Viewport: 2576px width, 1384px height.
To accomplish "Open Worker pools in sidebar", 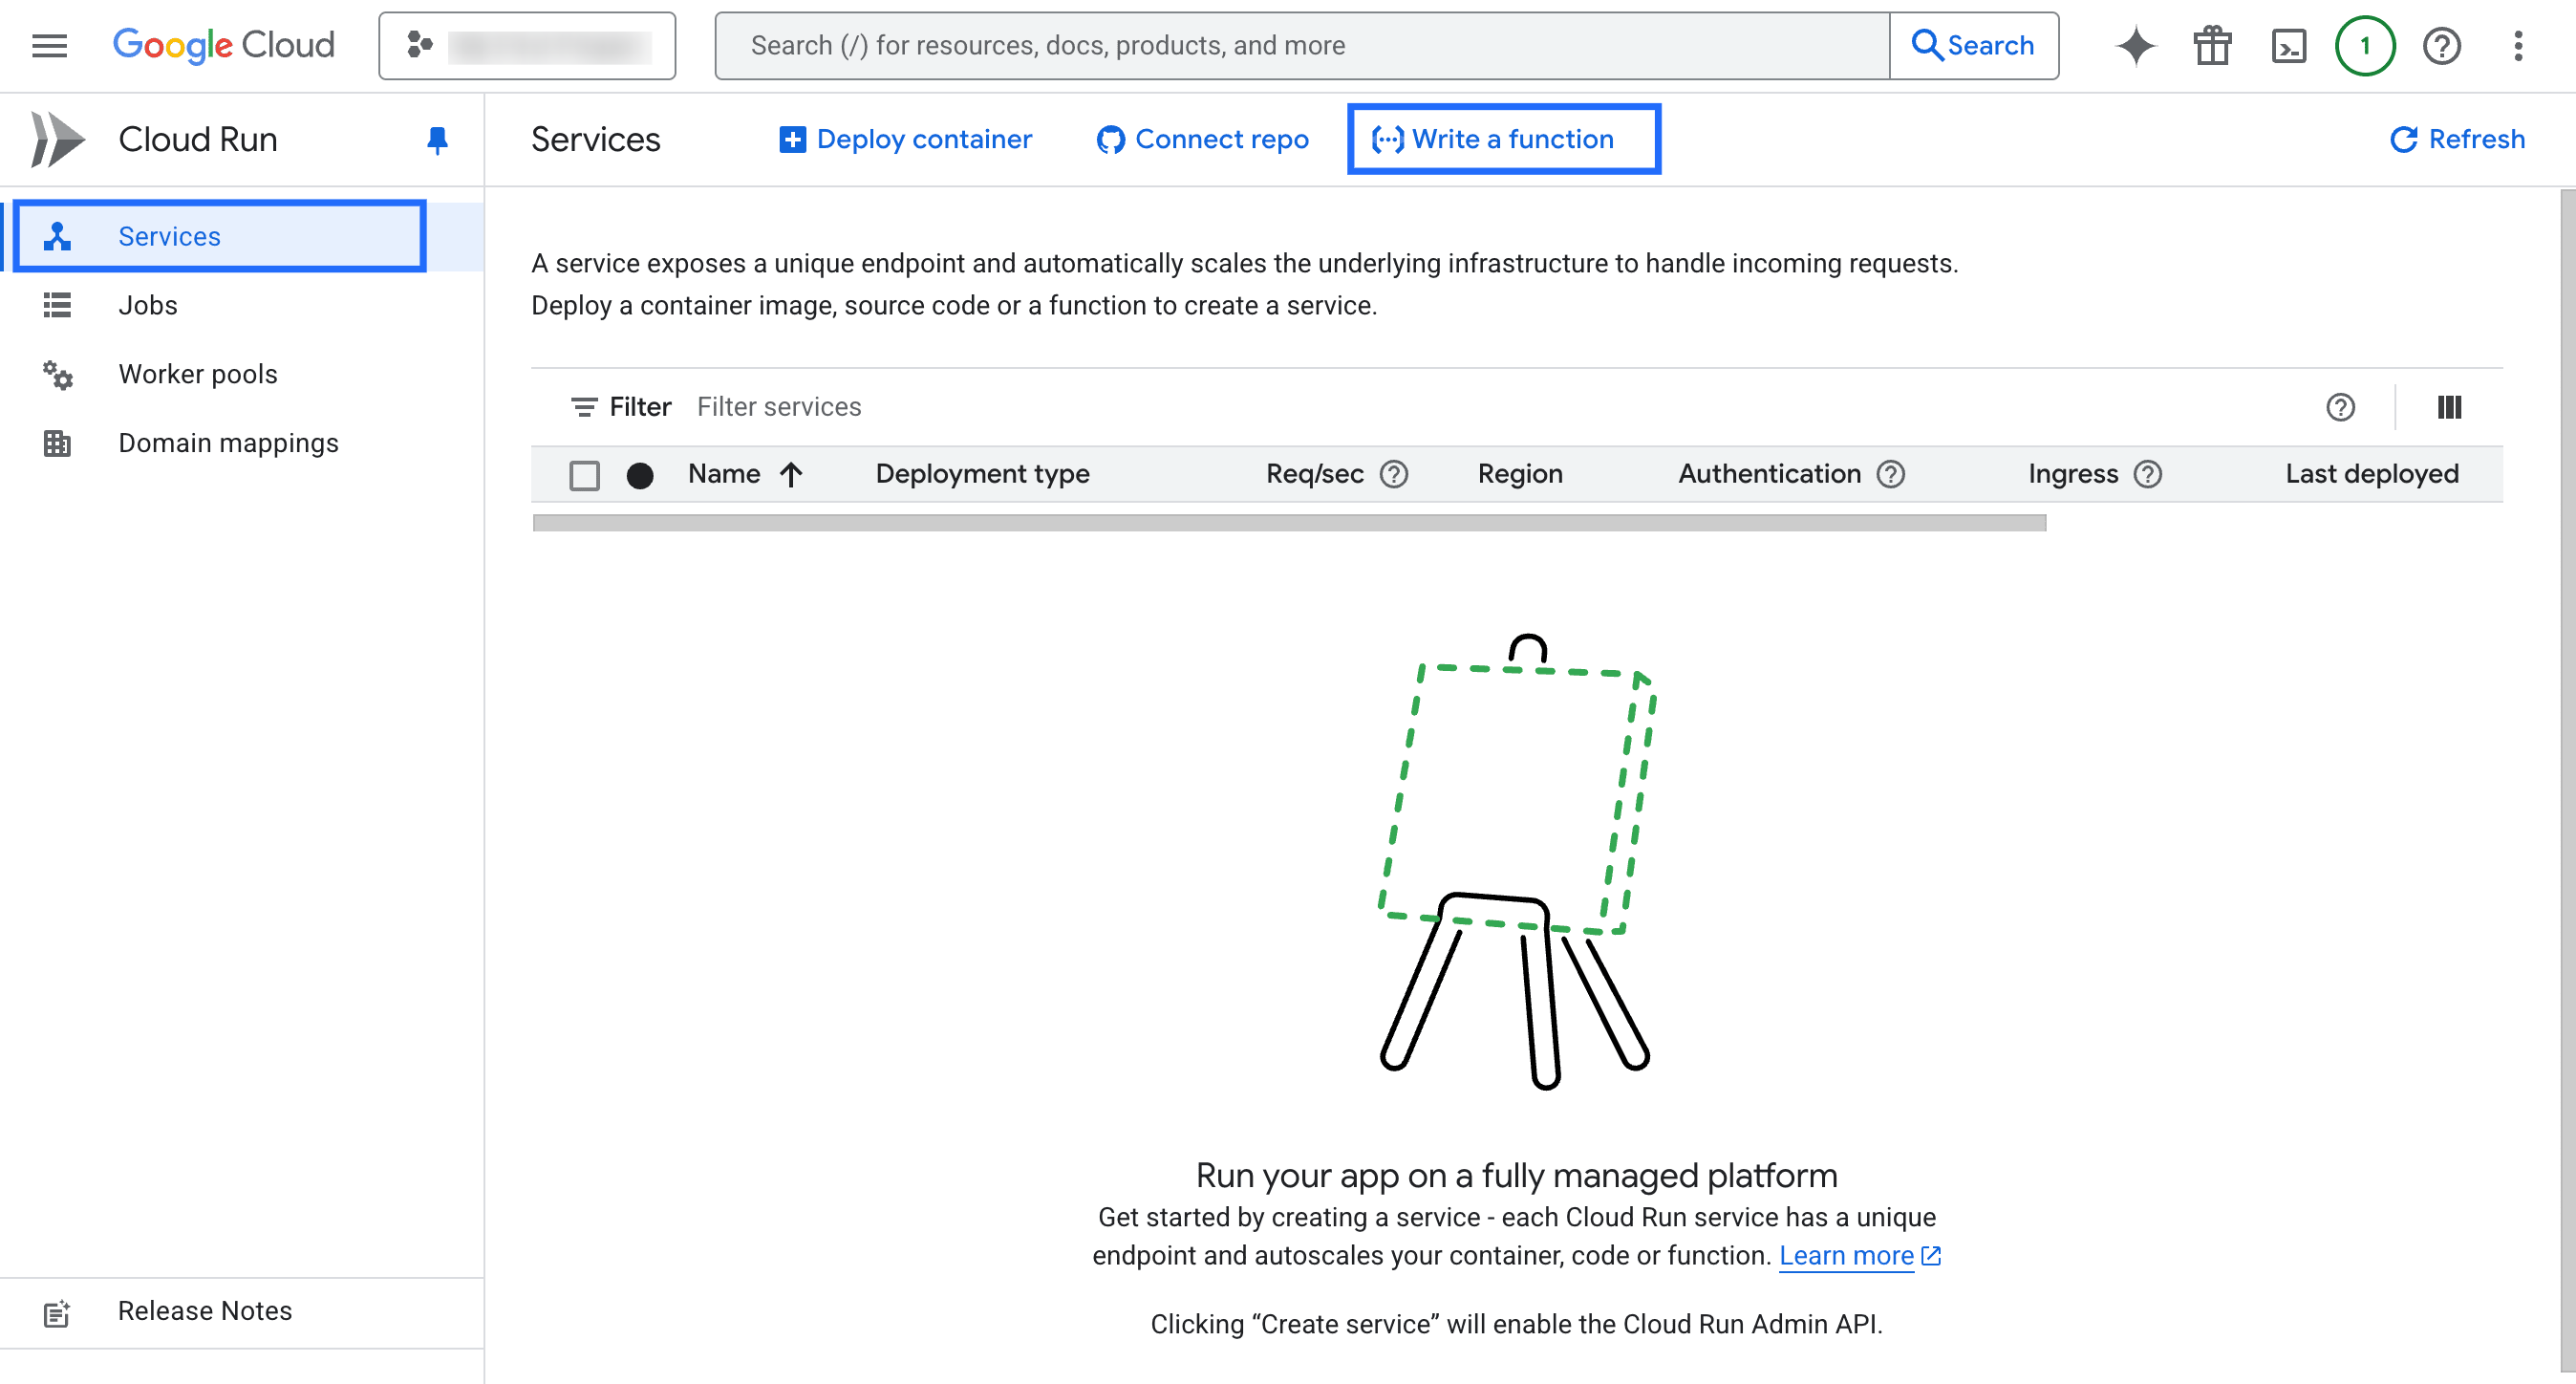I will pos(197,374).
